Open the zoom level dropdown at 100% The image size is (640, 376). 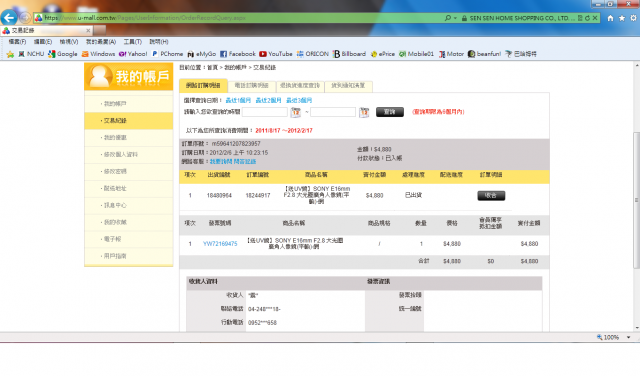click(629, 337)
